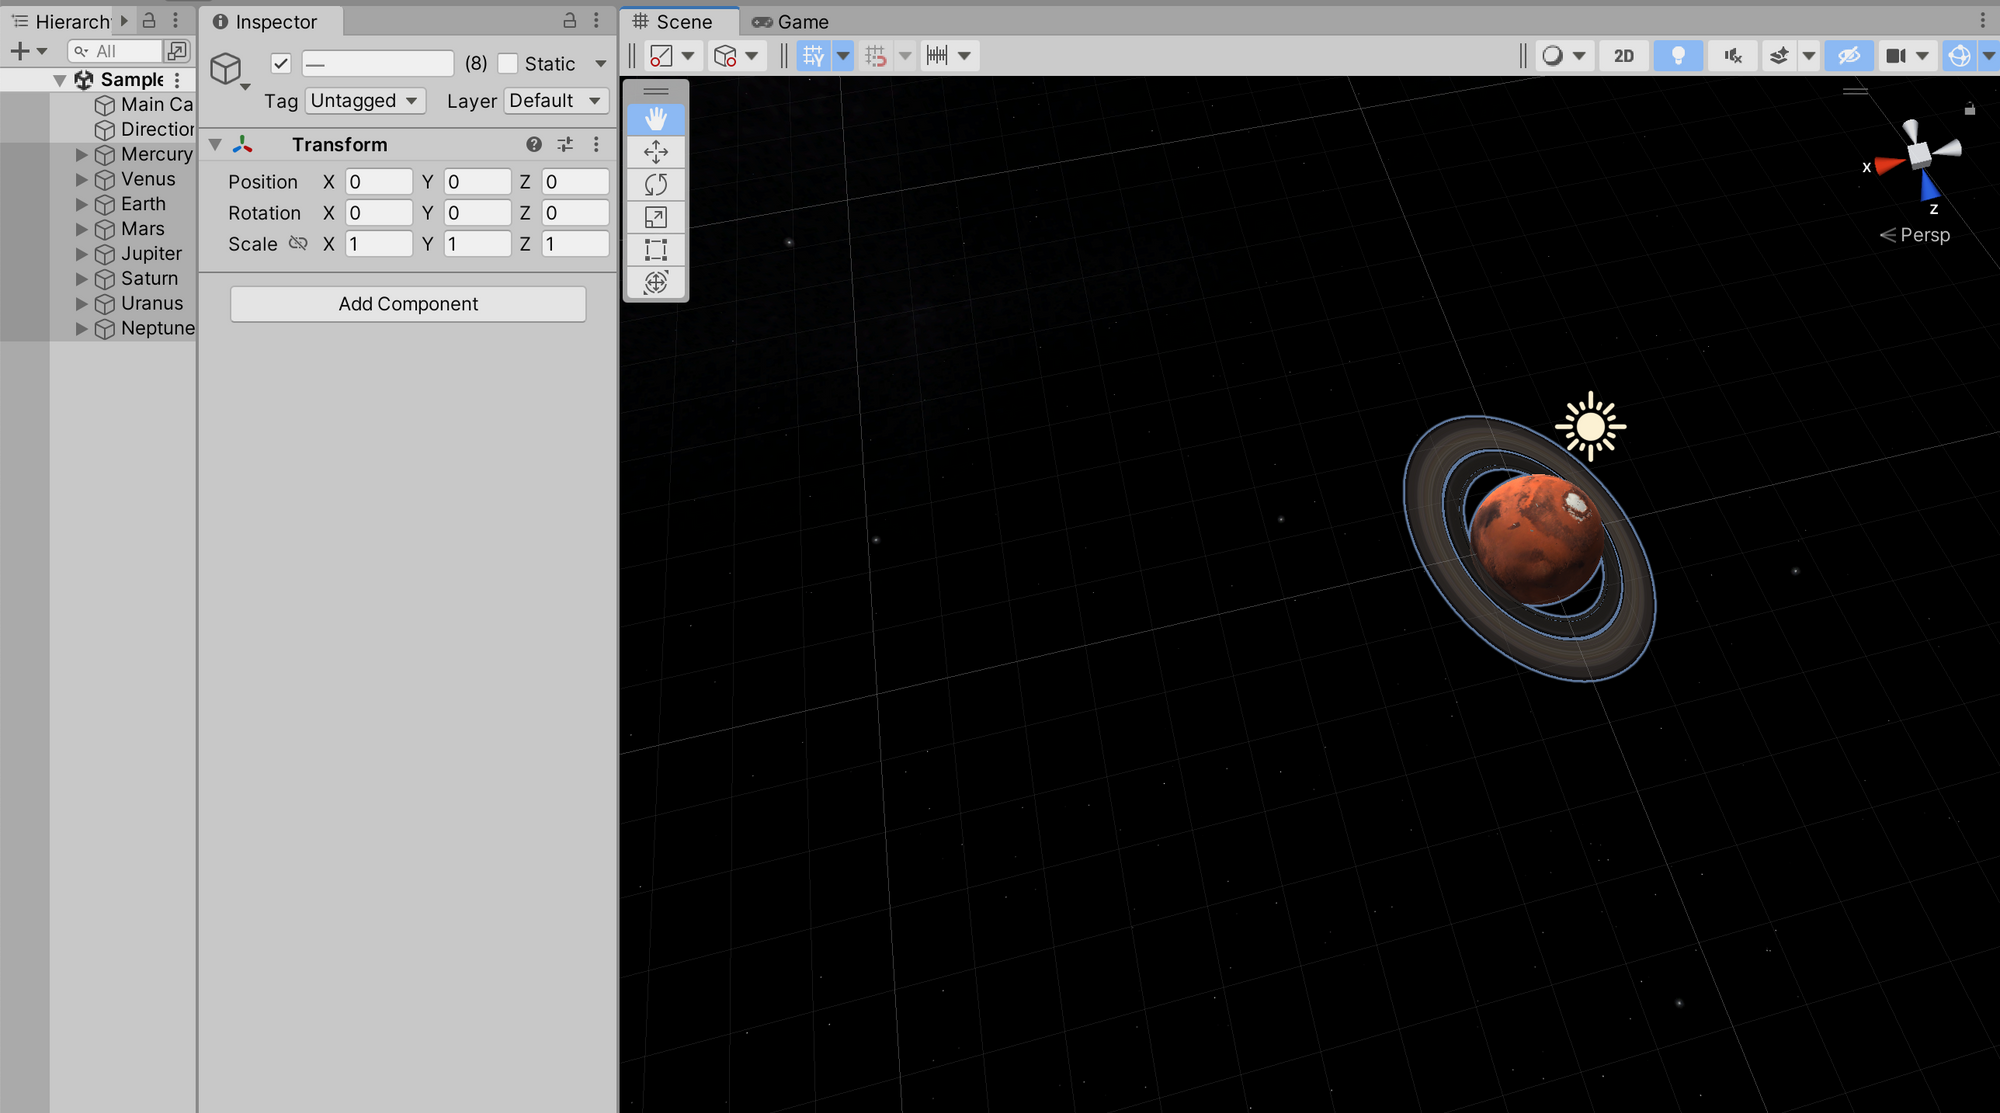The height and width of the screenshot is (1113, 2000).
Task: Select the Rect transform tool
Action: tap(656, 250)
